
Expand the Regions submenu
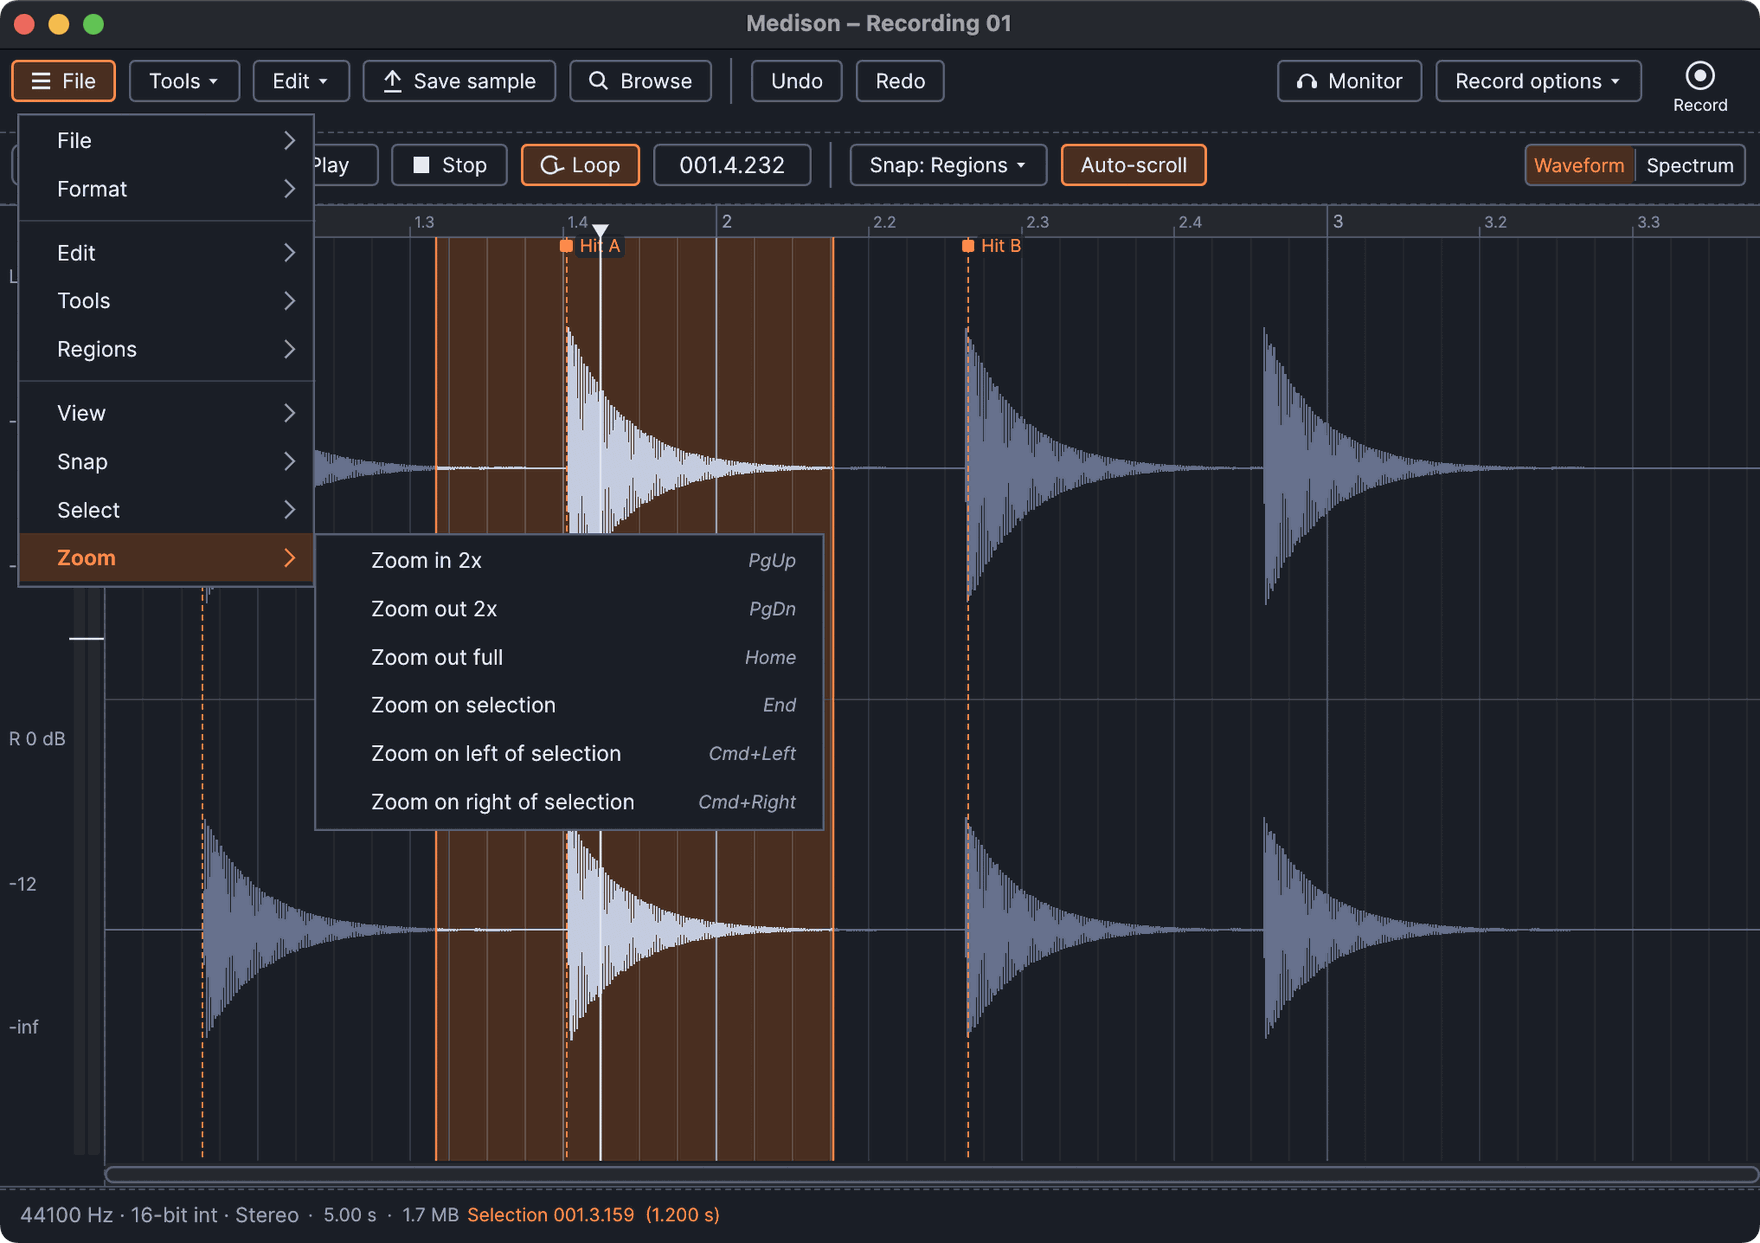point(166,349)
